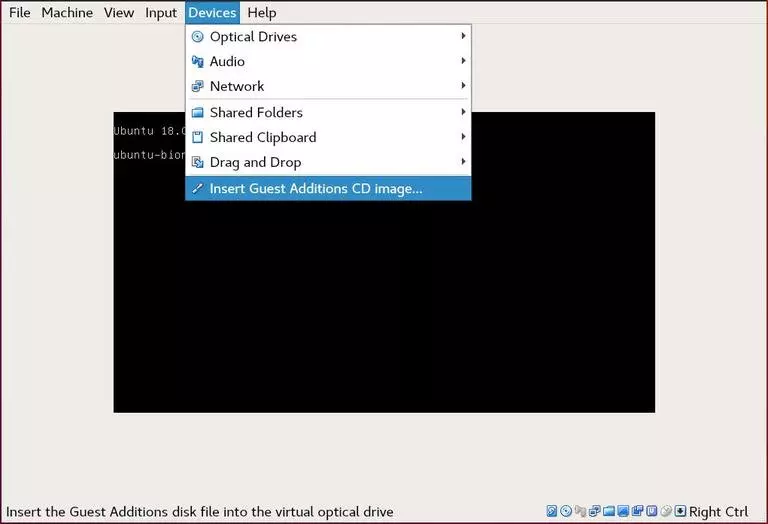Expand the Optical Drives submenu arrow
The image size is (768, 524).
[x=463, y=36]
